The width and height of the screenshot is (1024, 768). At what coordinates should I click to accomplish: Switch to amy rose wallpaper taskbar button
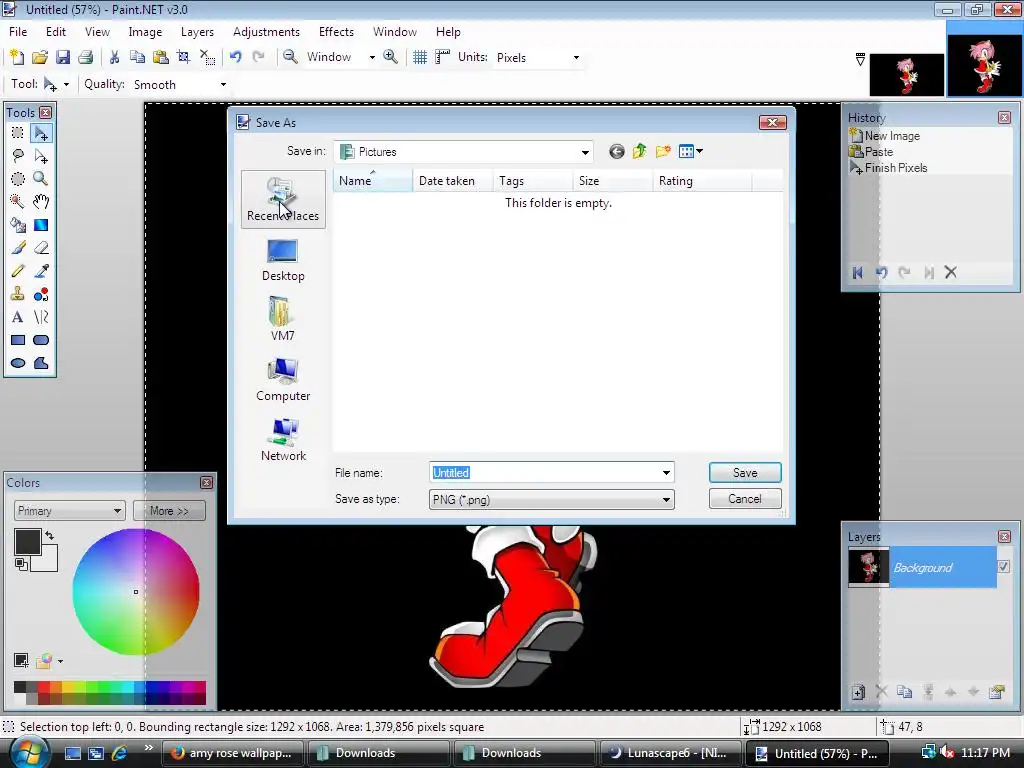tap(232, 753)
